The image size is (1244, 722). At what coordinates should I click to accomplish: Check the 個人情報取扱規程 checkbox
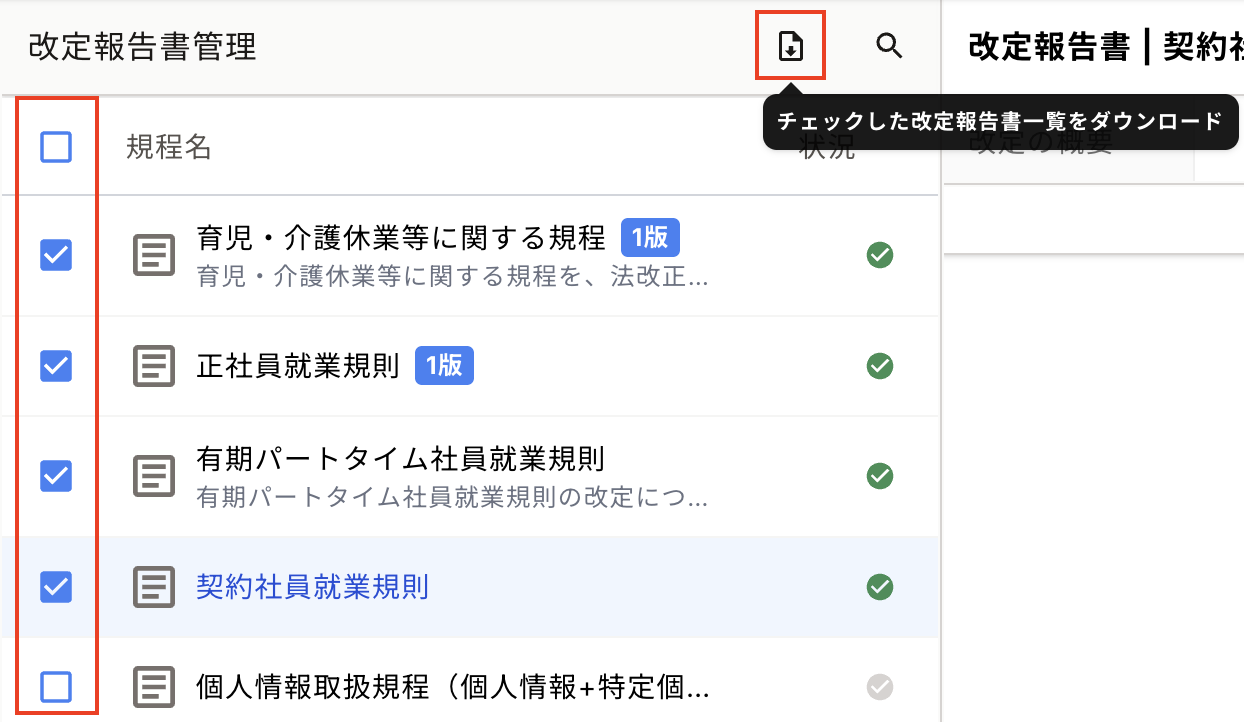tap(56, 687)
